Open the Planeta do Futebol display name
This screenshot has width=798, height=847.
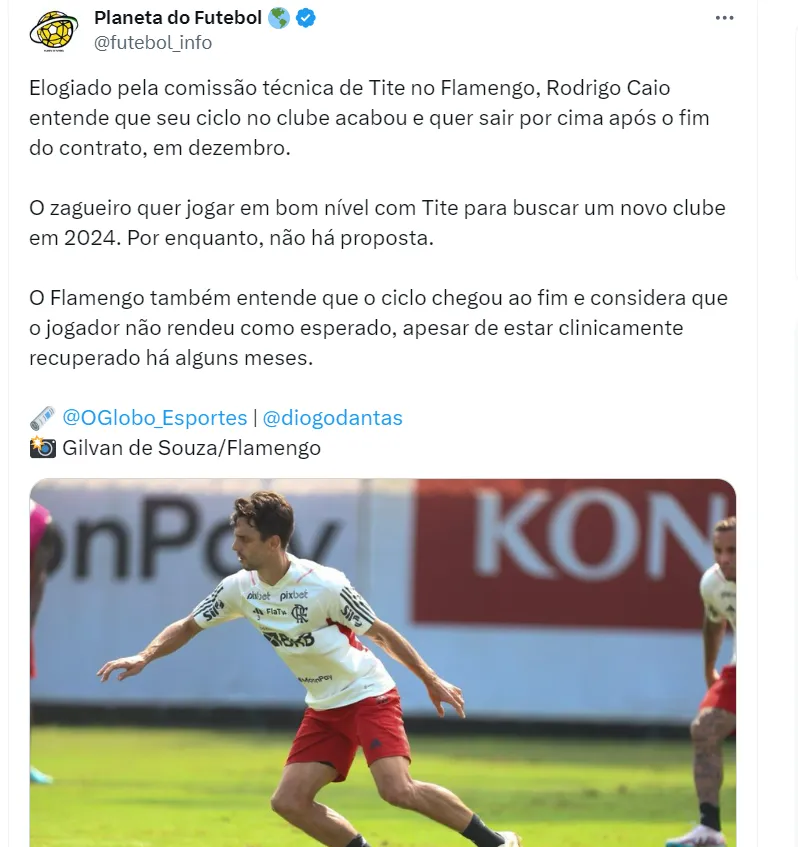(178, 18)
